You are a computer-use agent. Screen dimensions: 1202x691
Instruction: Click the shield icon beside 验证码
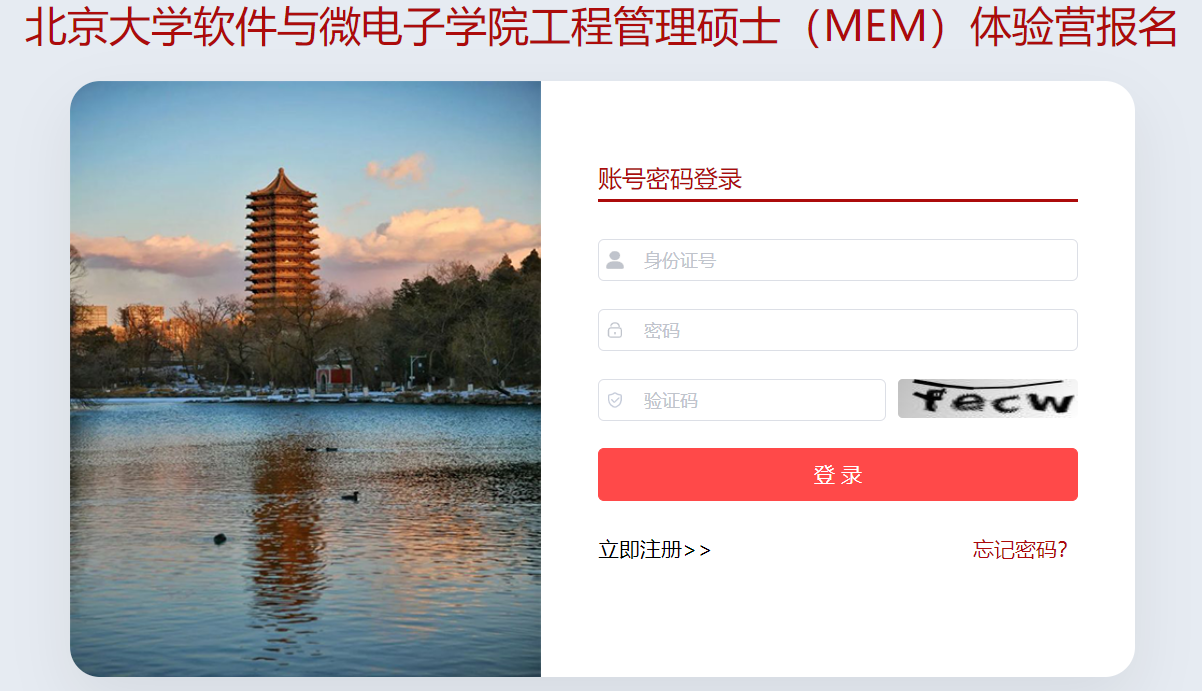(x=615, y=400)
